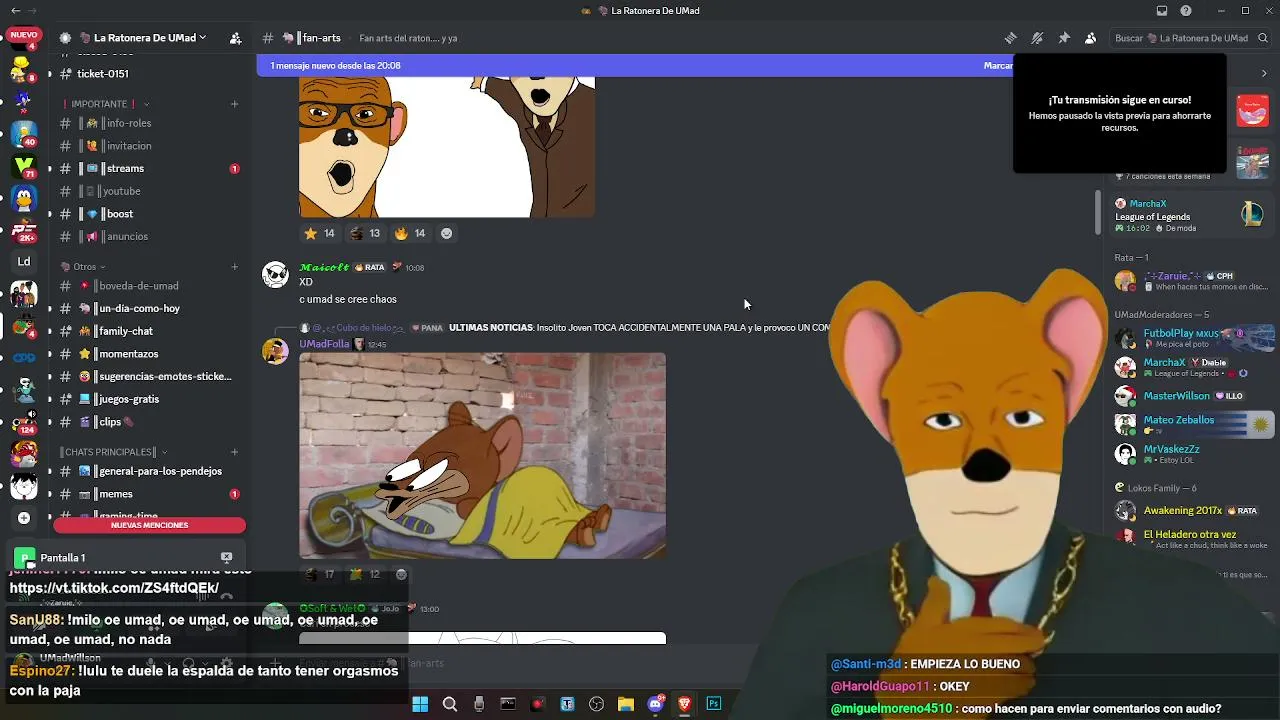Open the NUEVO unread indicator in server list
This screenshot has width=1280, height=720.
(24, 35)
